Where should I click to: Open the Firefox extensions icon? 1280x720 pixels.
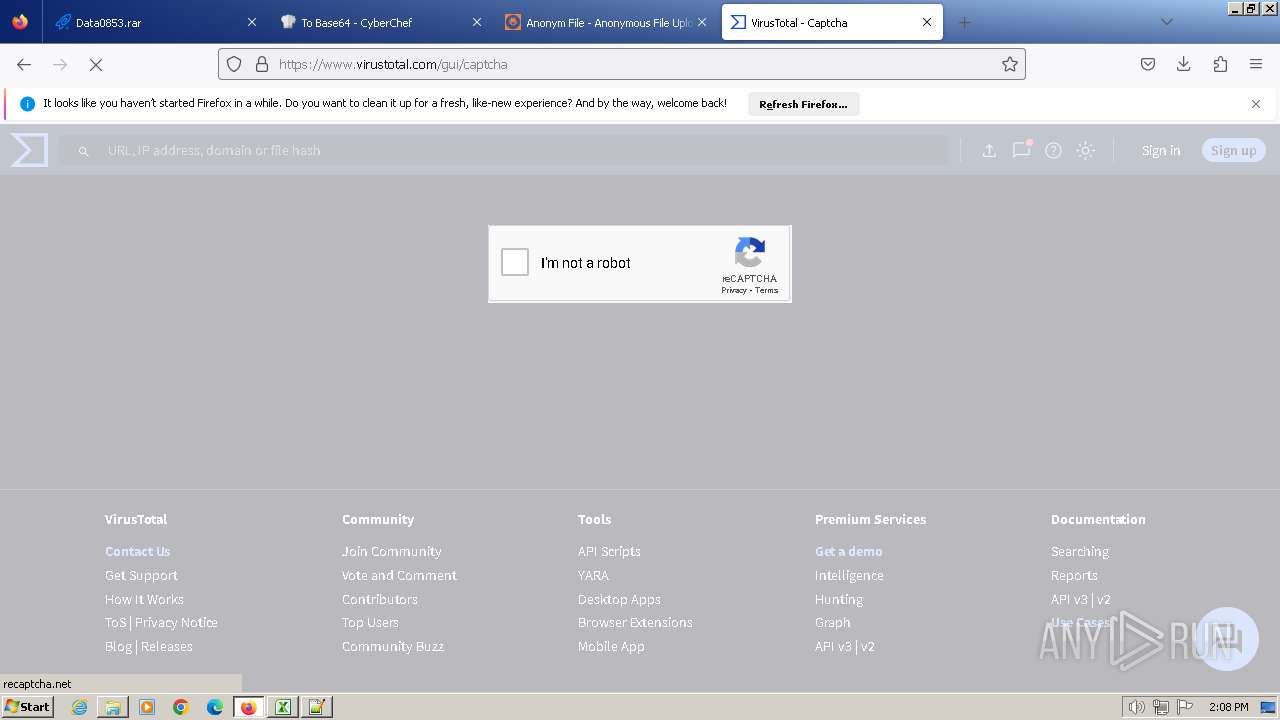pyautogui.click(x=1220, y=64)
